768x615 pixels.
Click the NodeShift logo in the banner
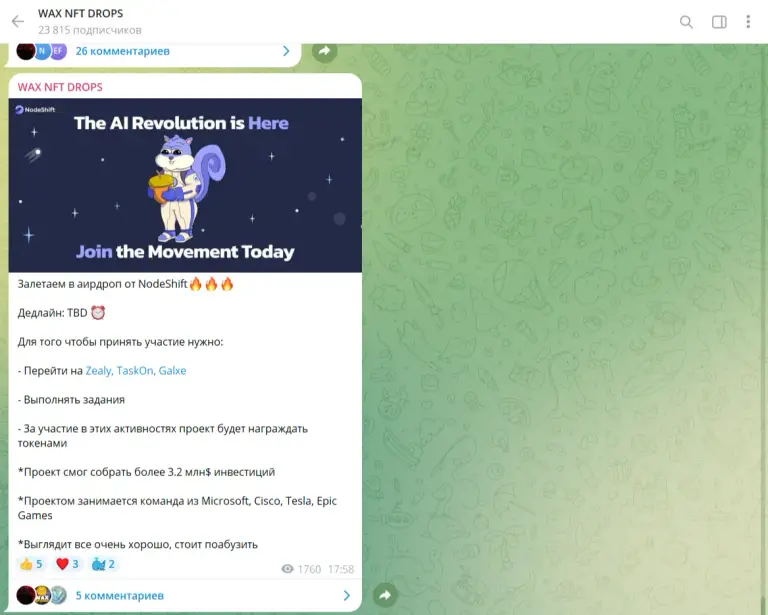(35, 110)
